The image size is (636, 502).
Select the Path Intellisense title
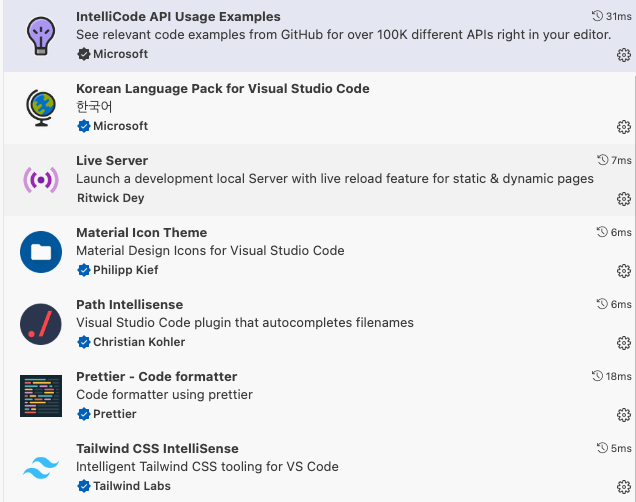[129, 305]
